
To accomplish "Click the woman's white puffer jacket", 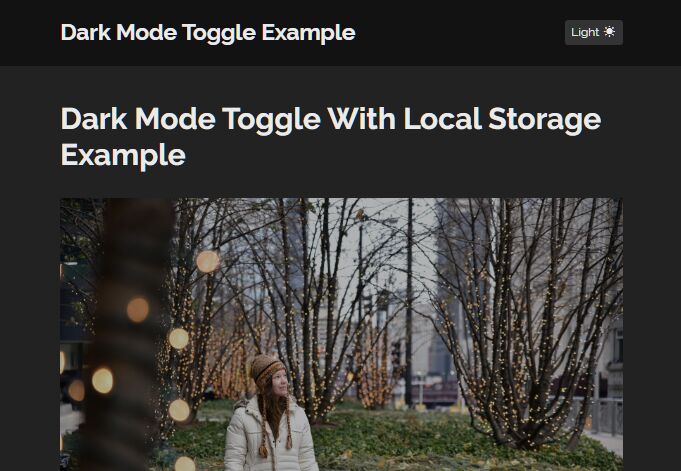I will [x=269, y=437].
